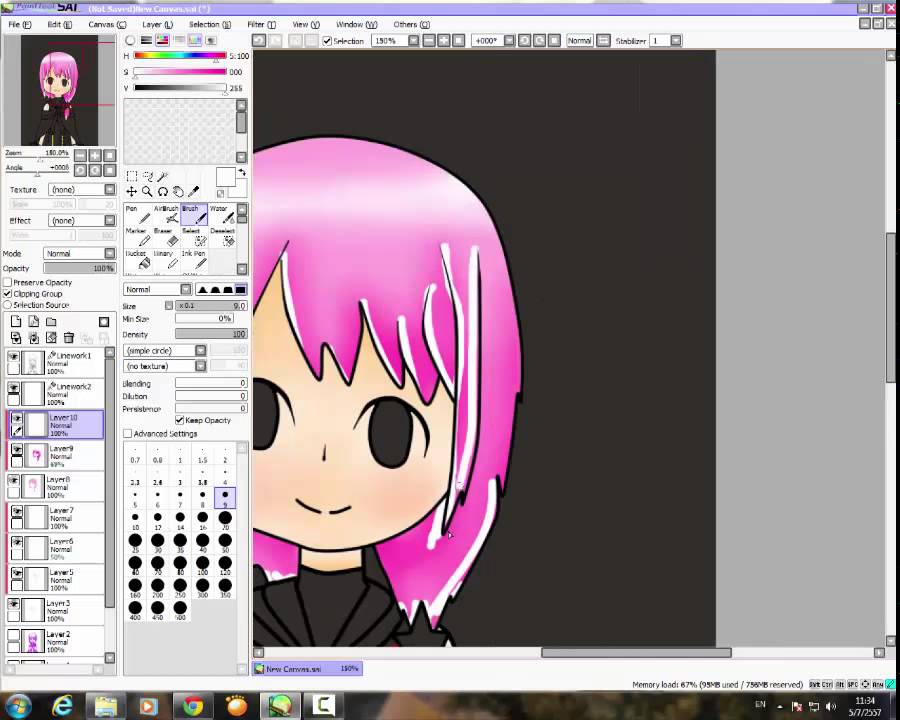Screen dimensions: 900x720
Task: Adjust the brush Density slider
Action: pos(211,334)
